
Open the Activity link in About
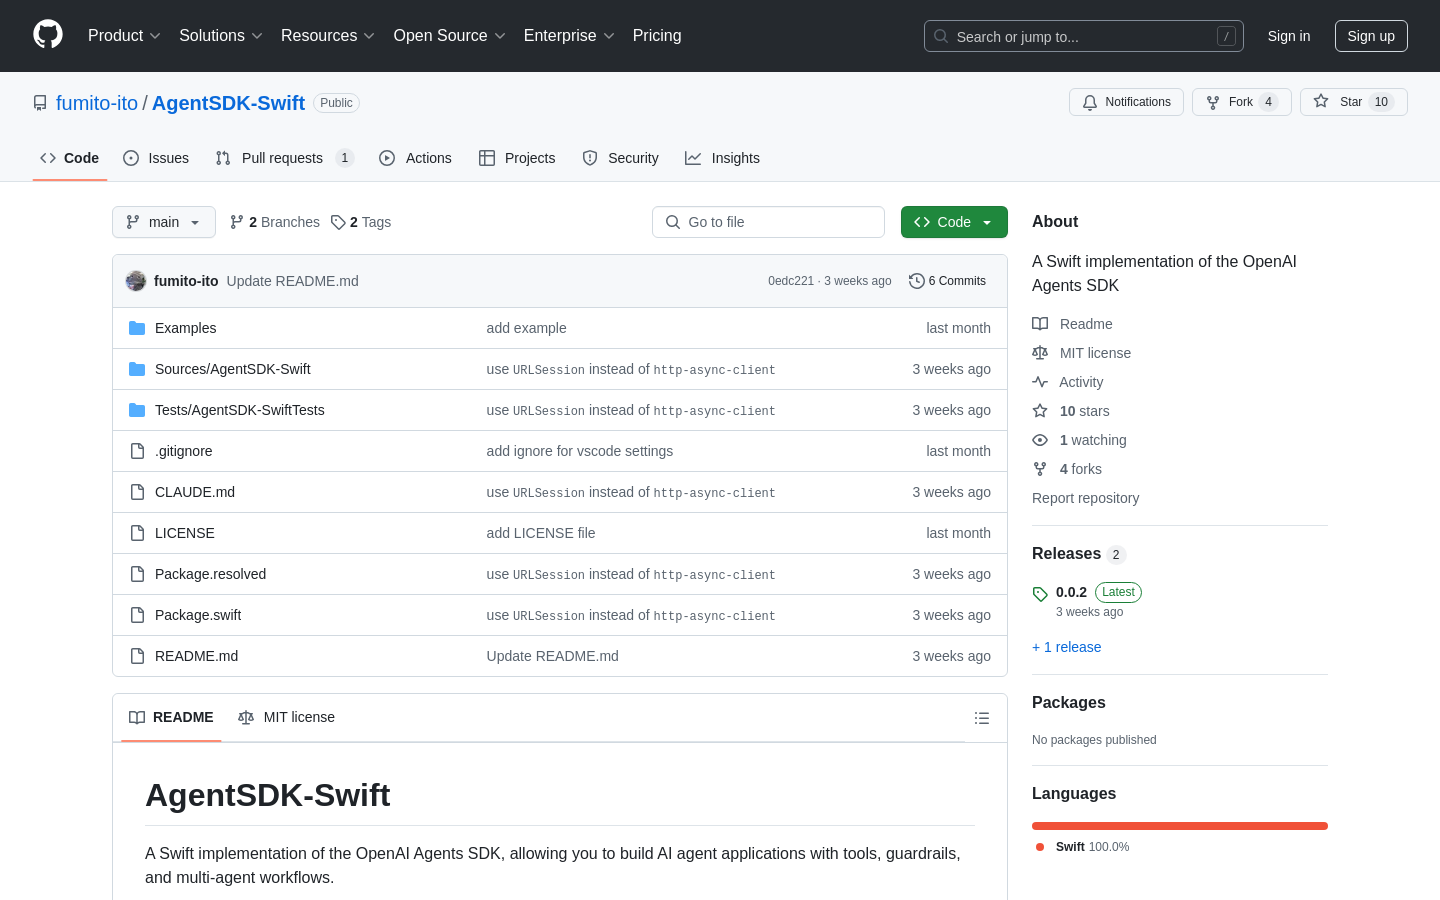tap(1068, 382)
